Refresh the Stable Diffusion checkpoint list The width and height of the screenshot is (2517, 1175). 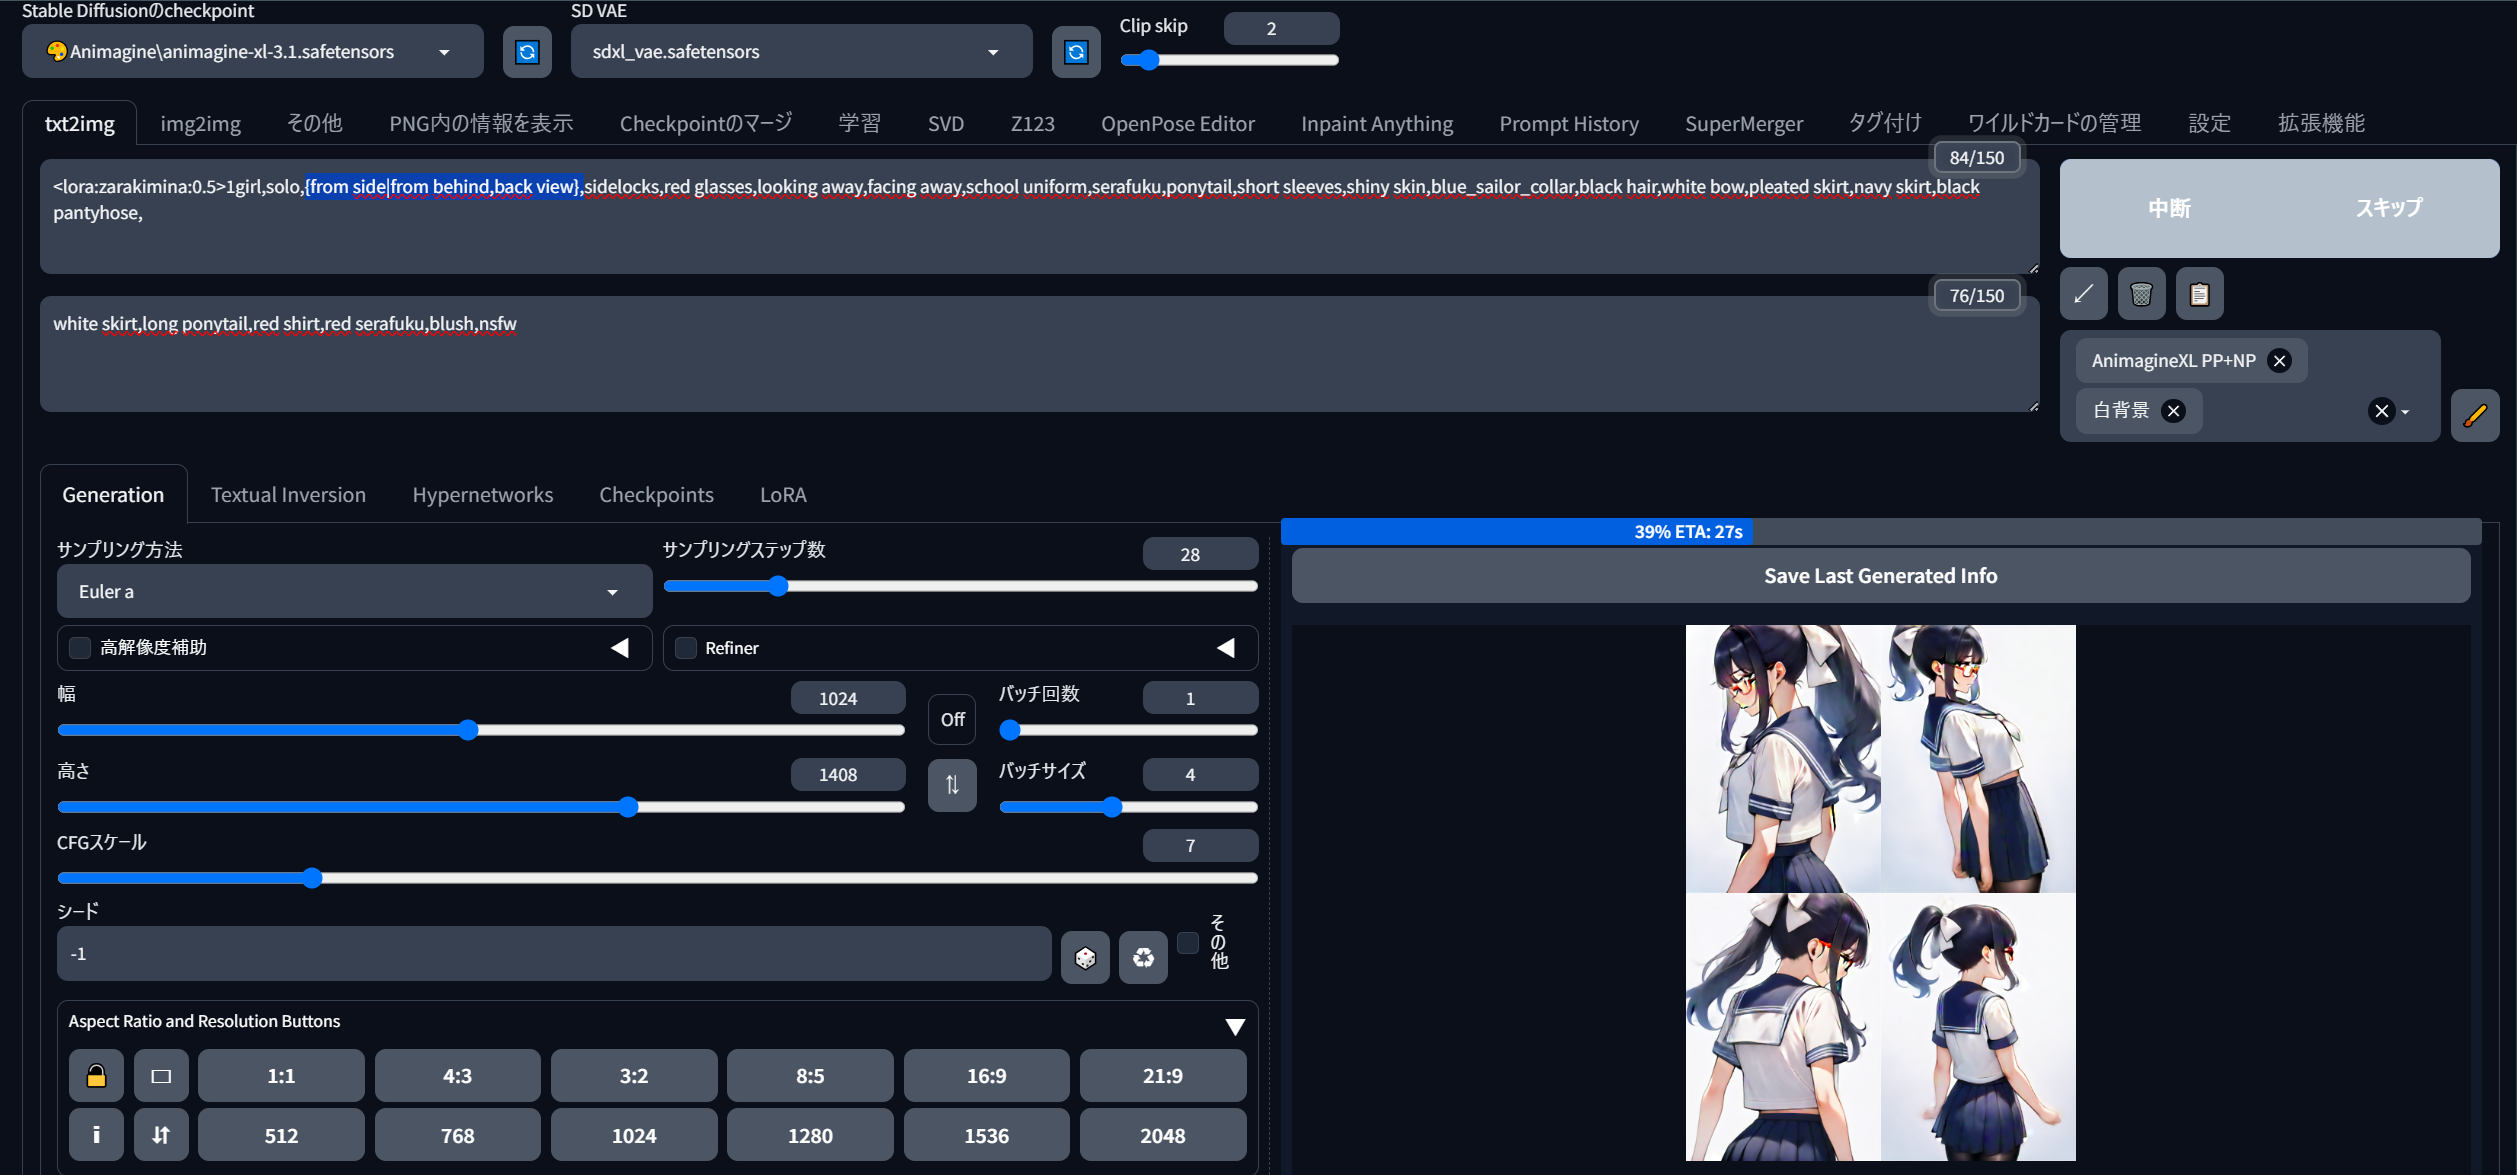527,52
